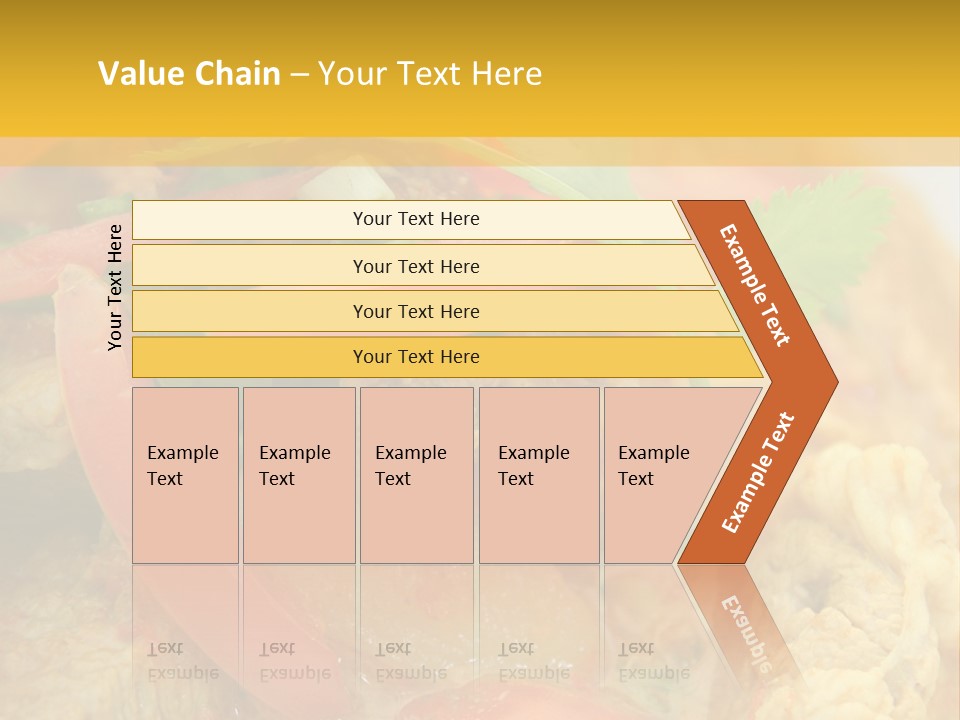Select the third "Example Text" pink box
This screenshot has width=960, height=720.
click(x=416, y=475)
